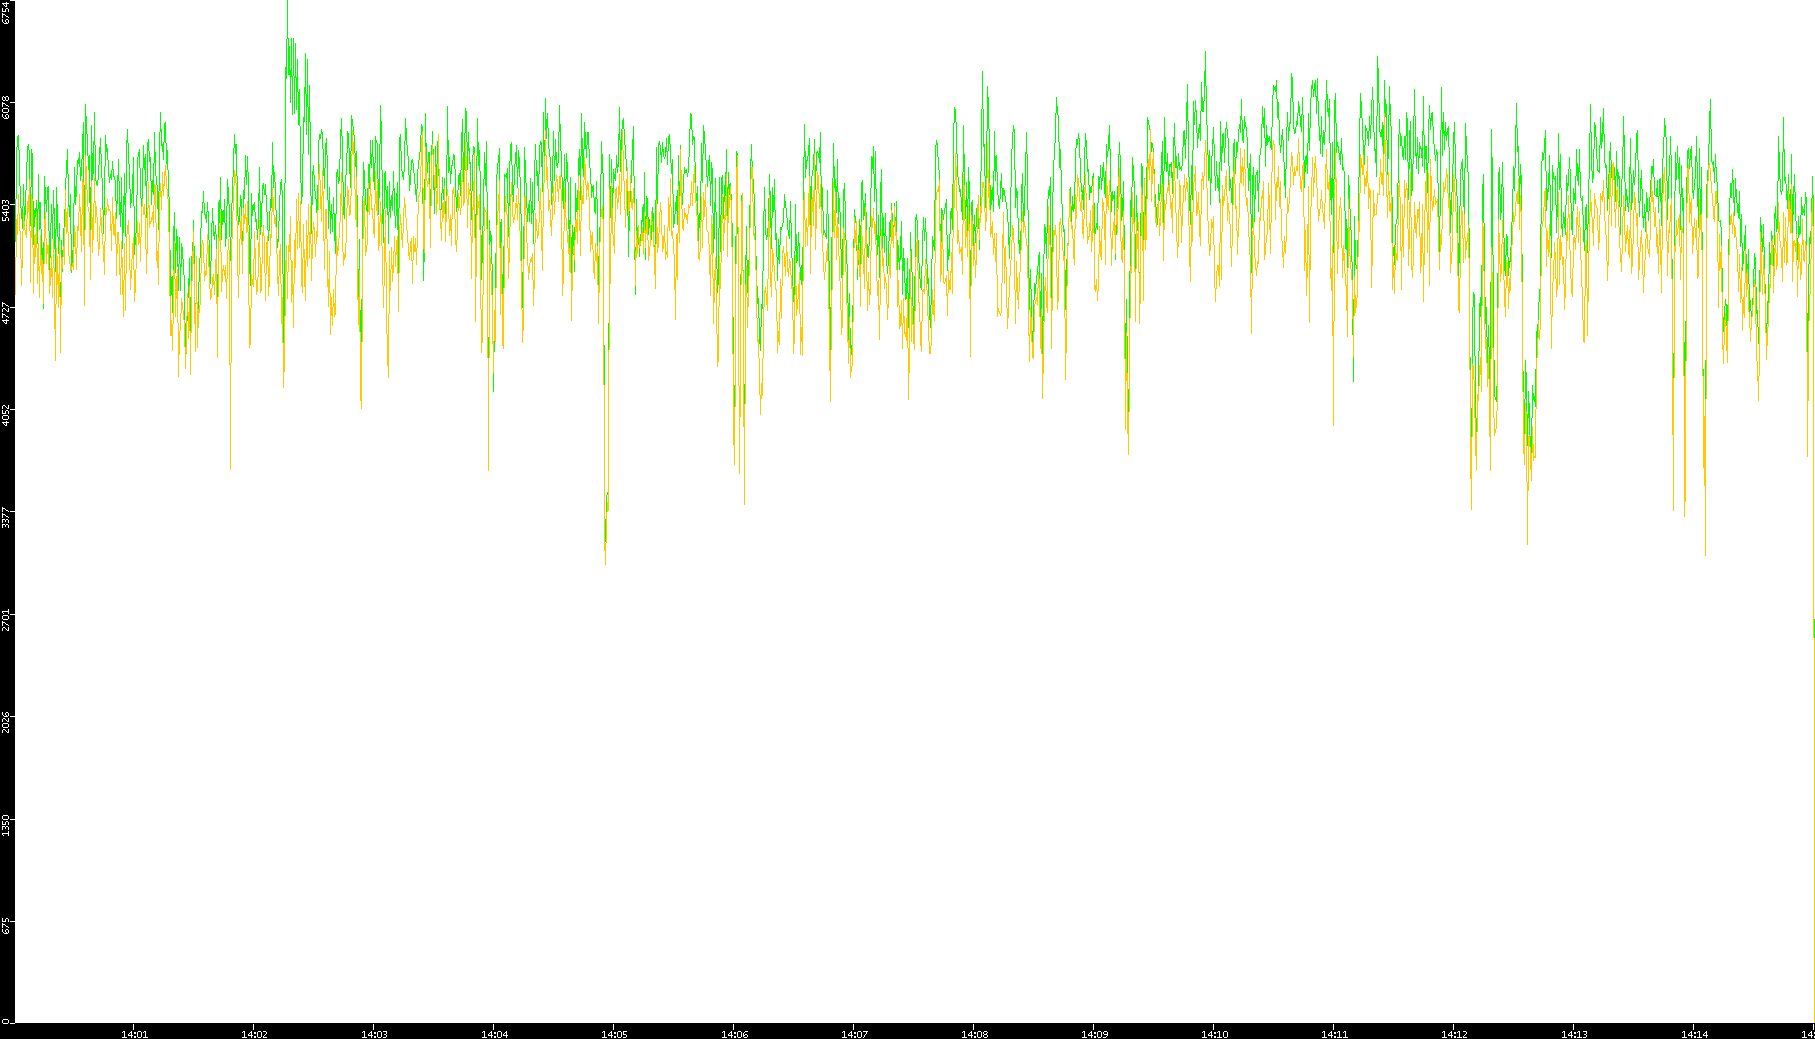This screenshot has height=1039, width=1815.
Task: Click the 14:08 time axis label
Action: 974,1033
